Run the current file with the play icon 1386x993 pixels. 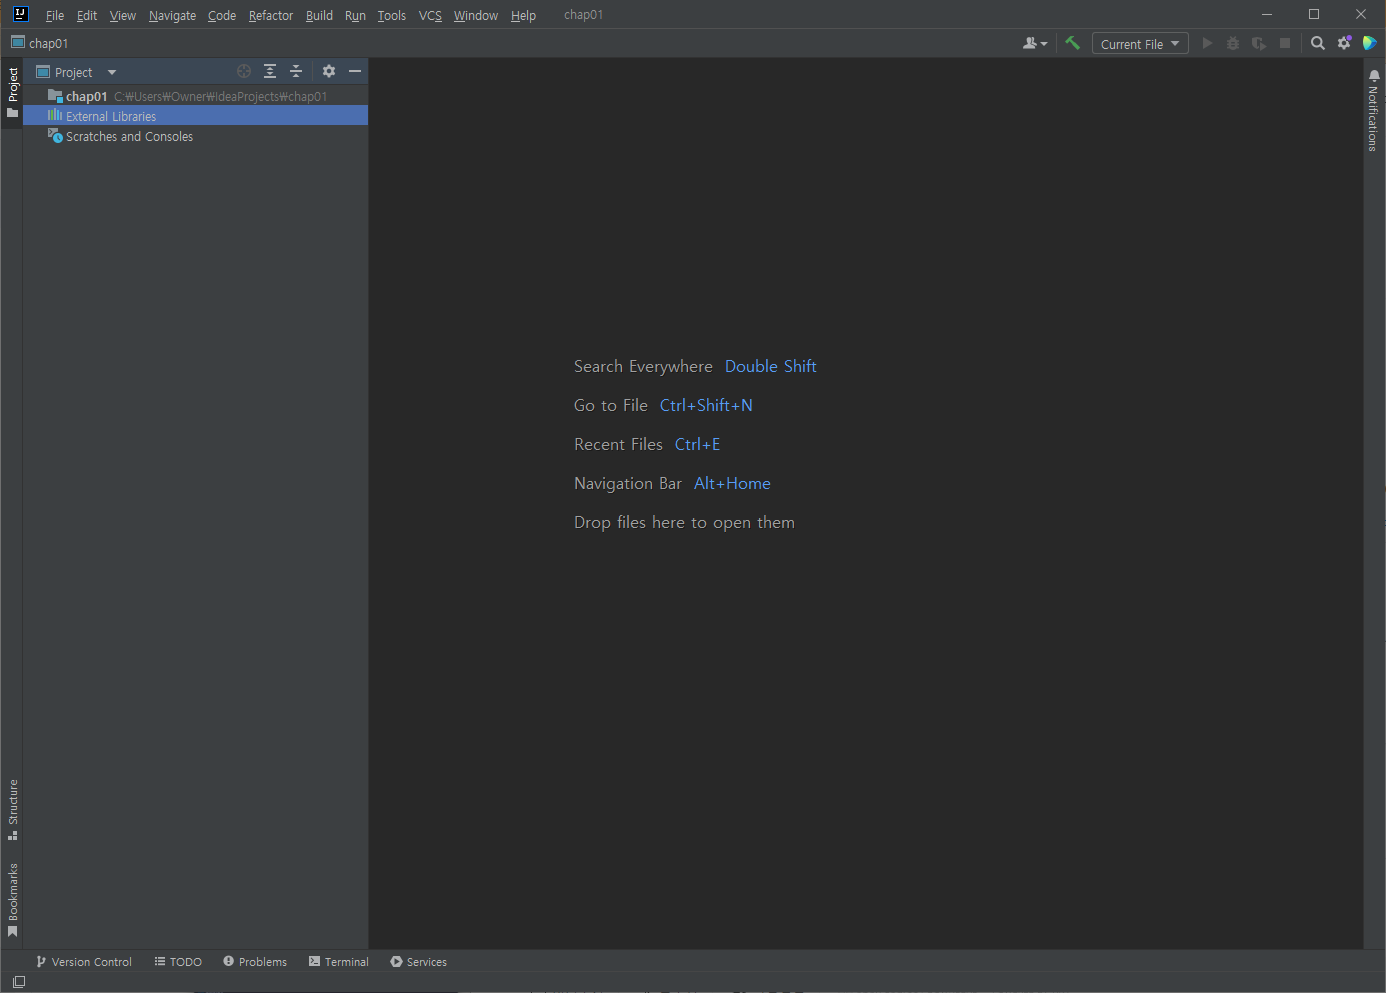pos(1207,43)
